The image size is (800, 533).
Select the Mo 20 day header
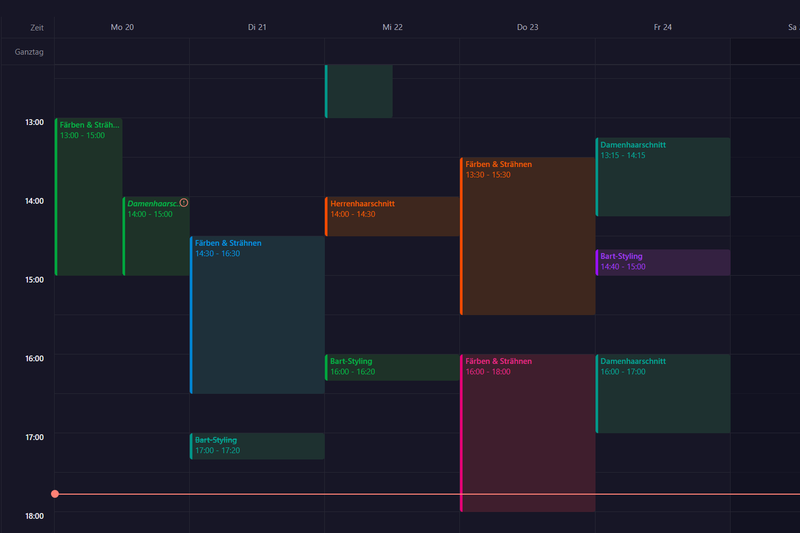point(122,27)
